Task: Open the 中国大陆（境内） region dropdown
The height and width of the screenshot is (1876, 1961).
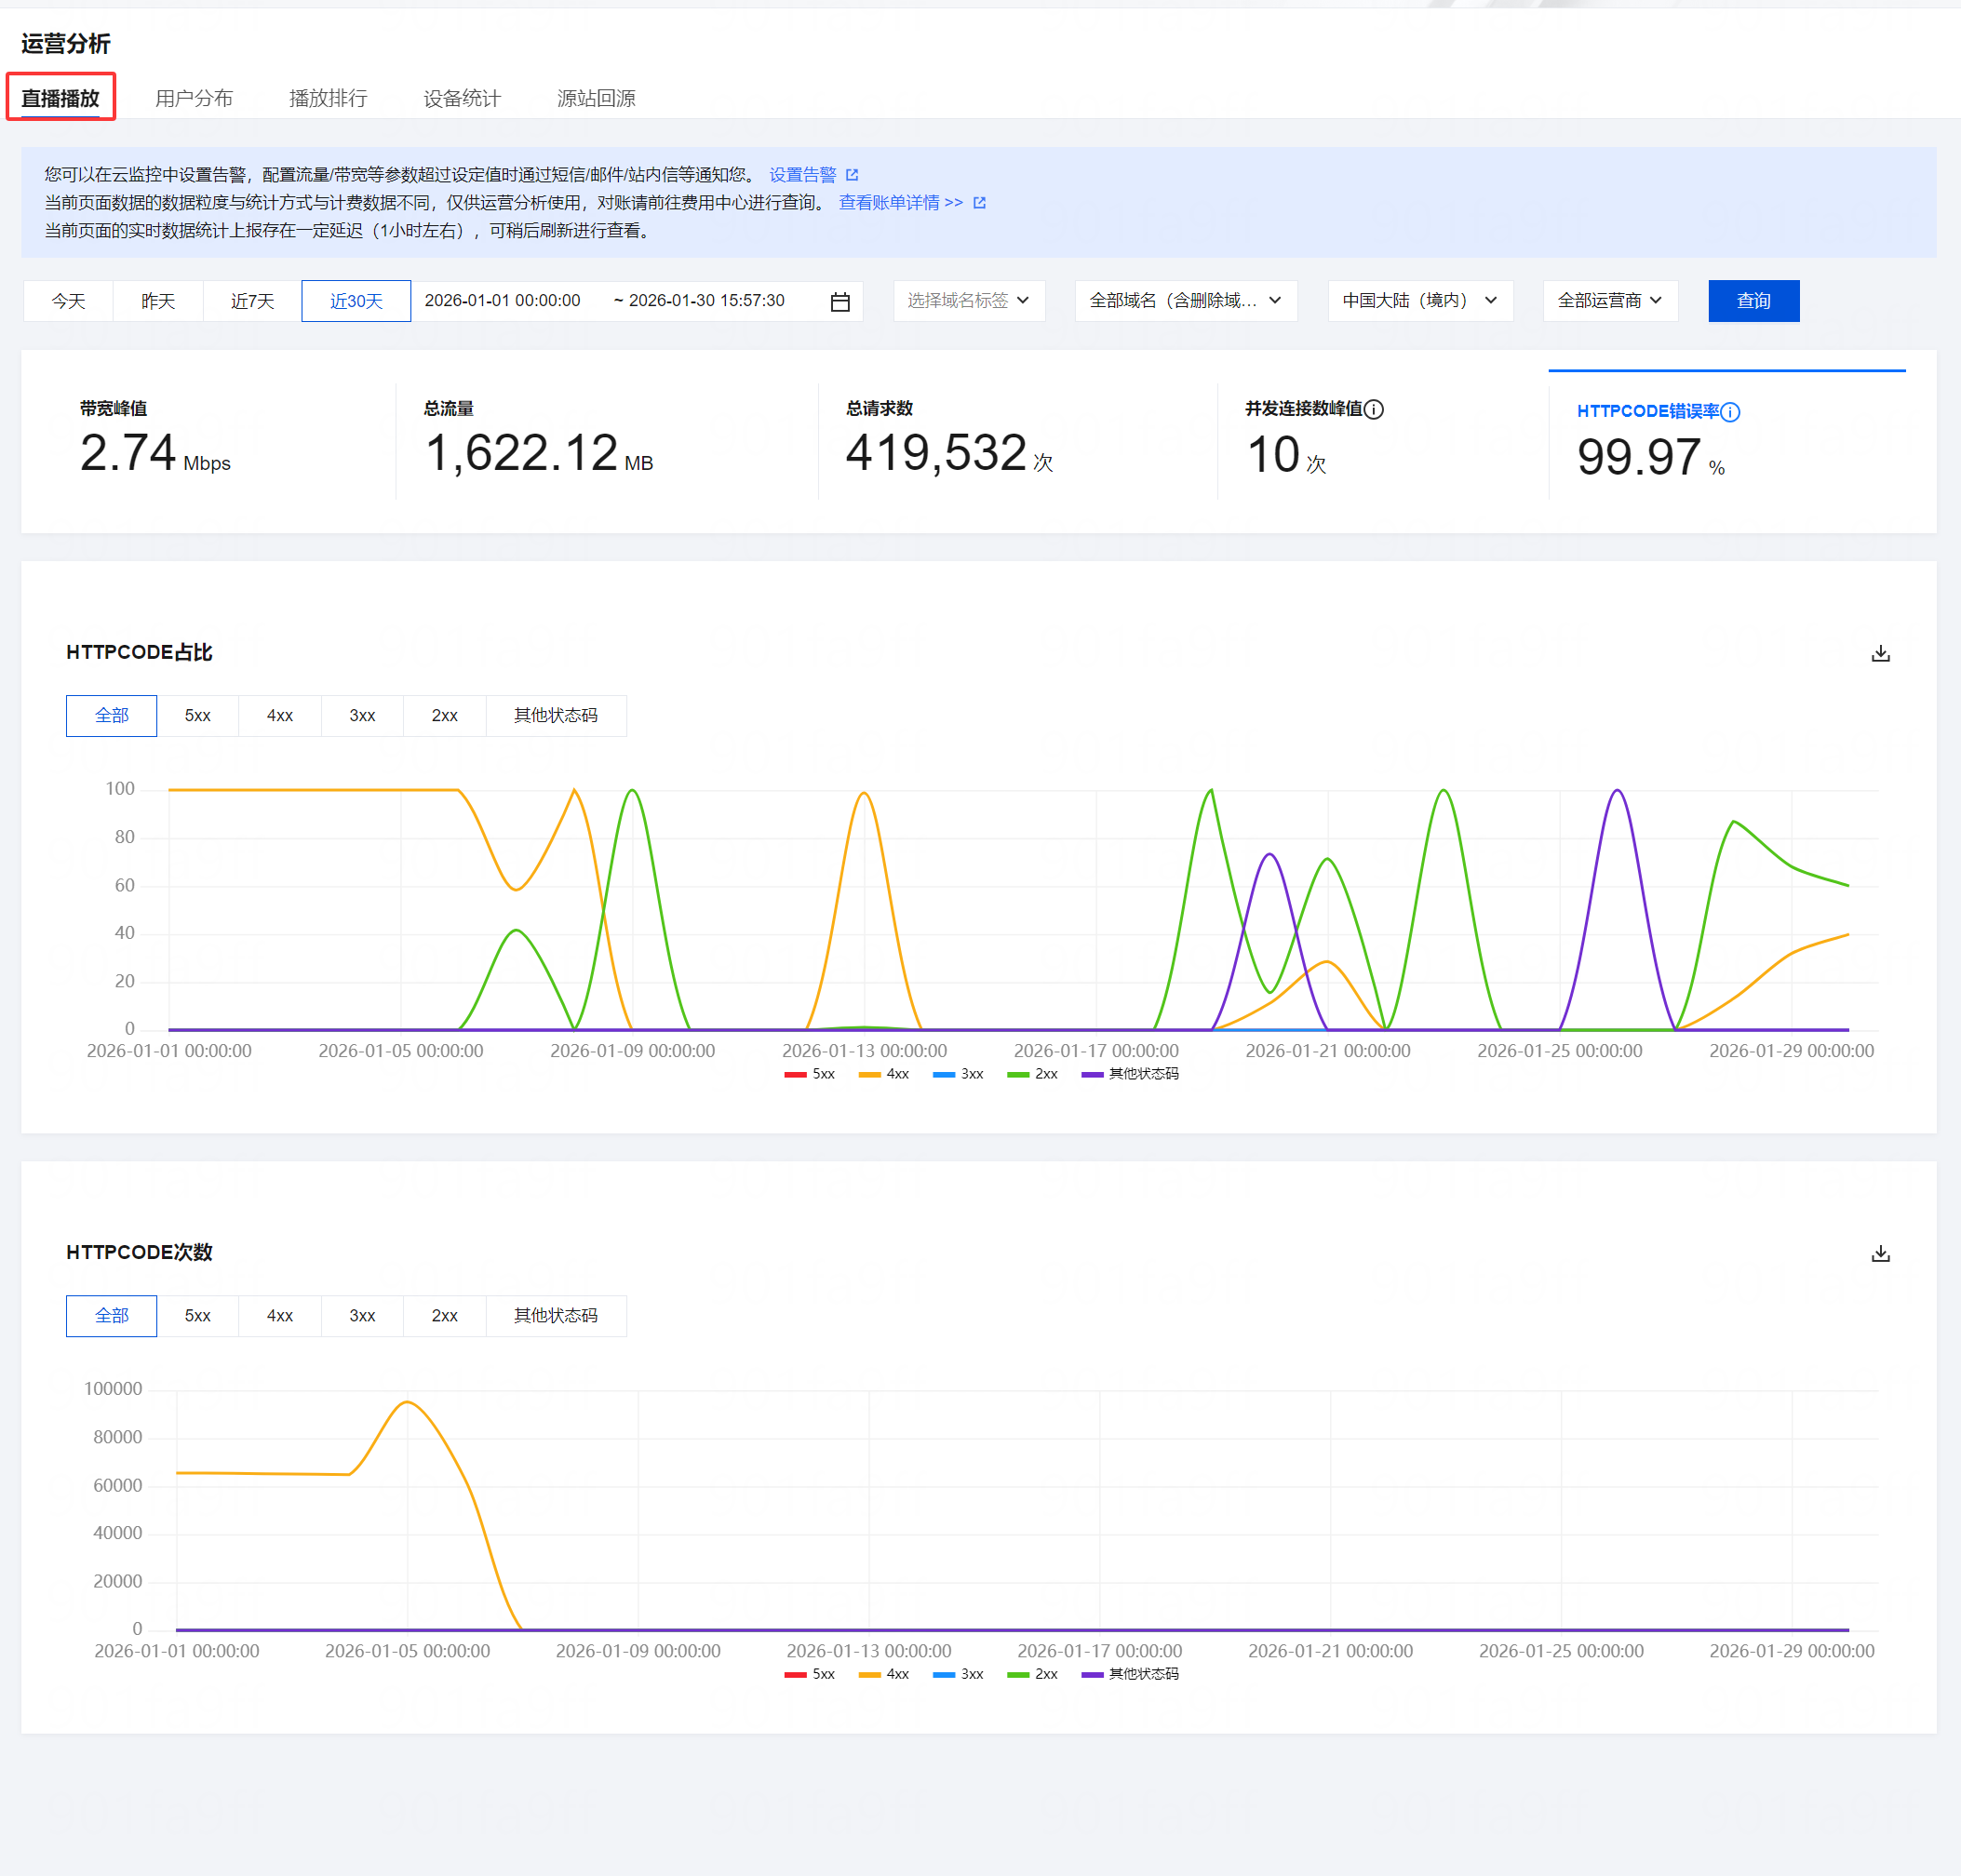Action: click(x=1419, y=301)
